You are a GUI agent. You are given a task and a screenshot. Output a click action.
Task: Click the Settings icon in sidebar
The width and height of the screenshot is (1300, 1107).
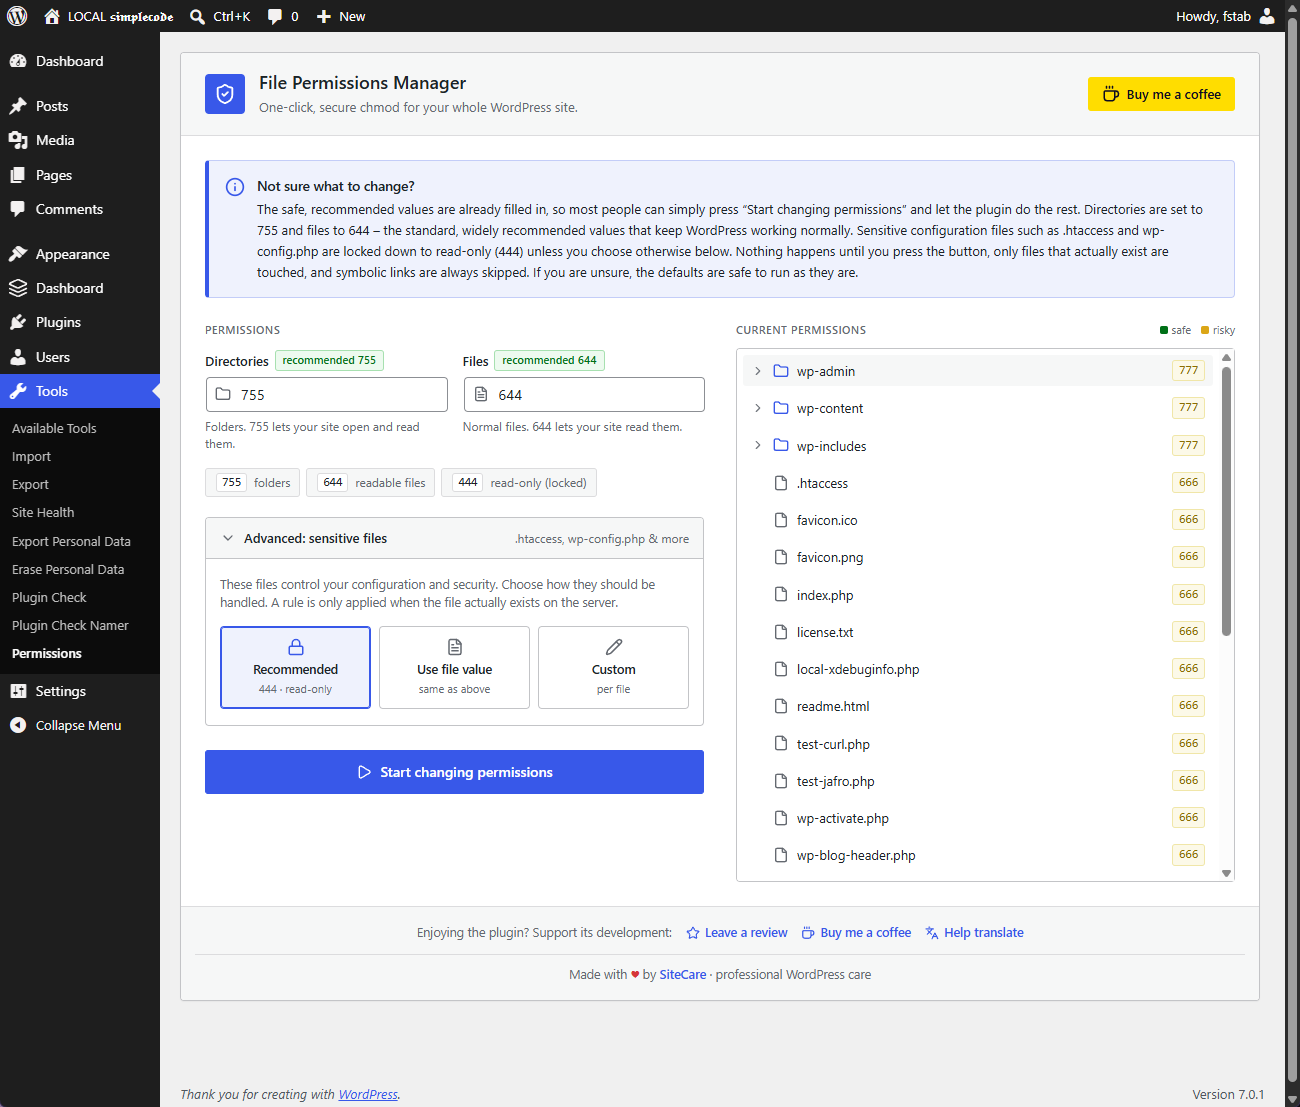tap(18, 691)
